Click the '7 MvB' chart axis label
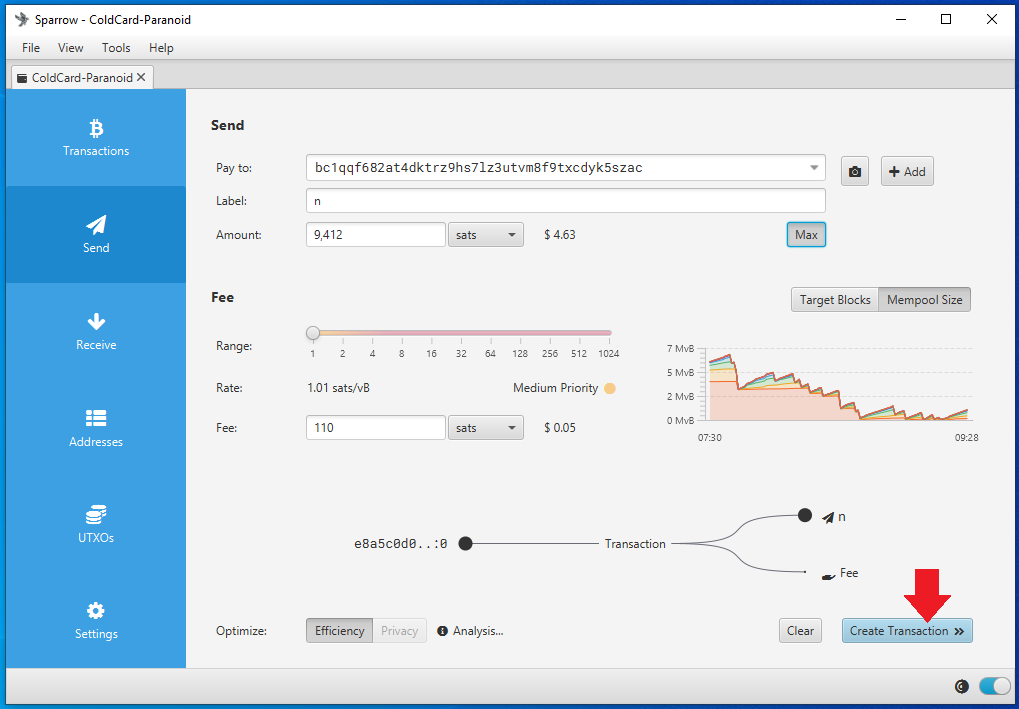The height and width of the screenshot is (709, 1019). 680,349
